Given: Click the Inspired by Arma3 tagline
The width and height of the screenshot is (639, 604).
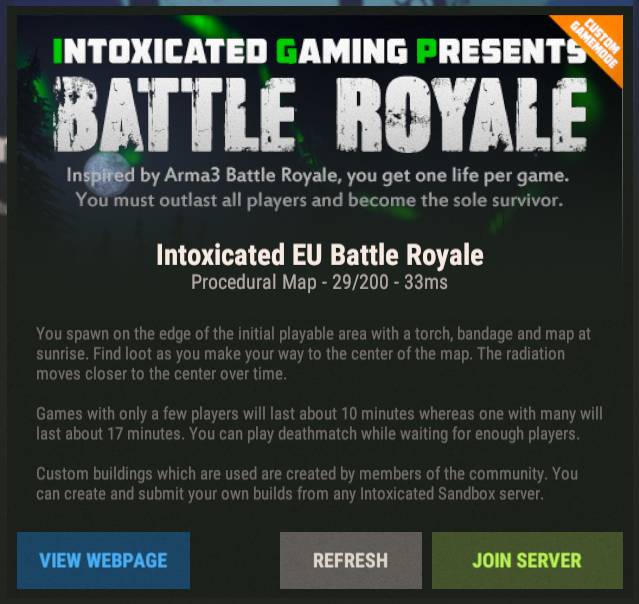Looking at the screenshot, I should coord(317,176).
